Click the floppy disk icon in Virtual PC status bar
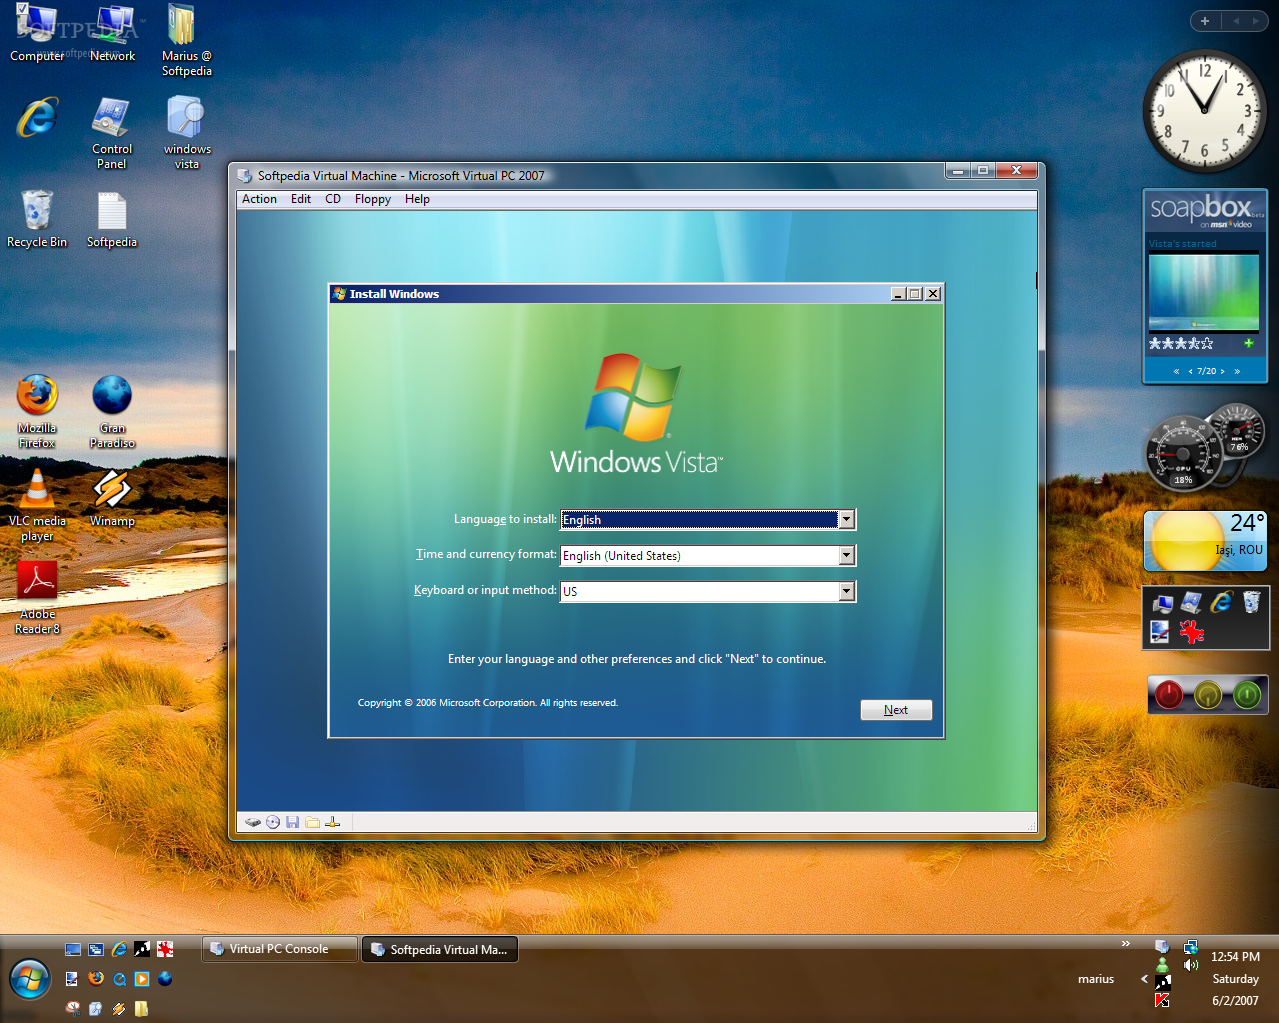Viewport: 1279px width, 1023px height. pyautogui.click(x=292, y=822)
